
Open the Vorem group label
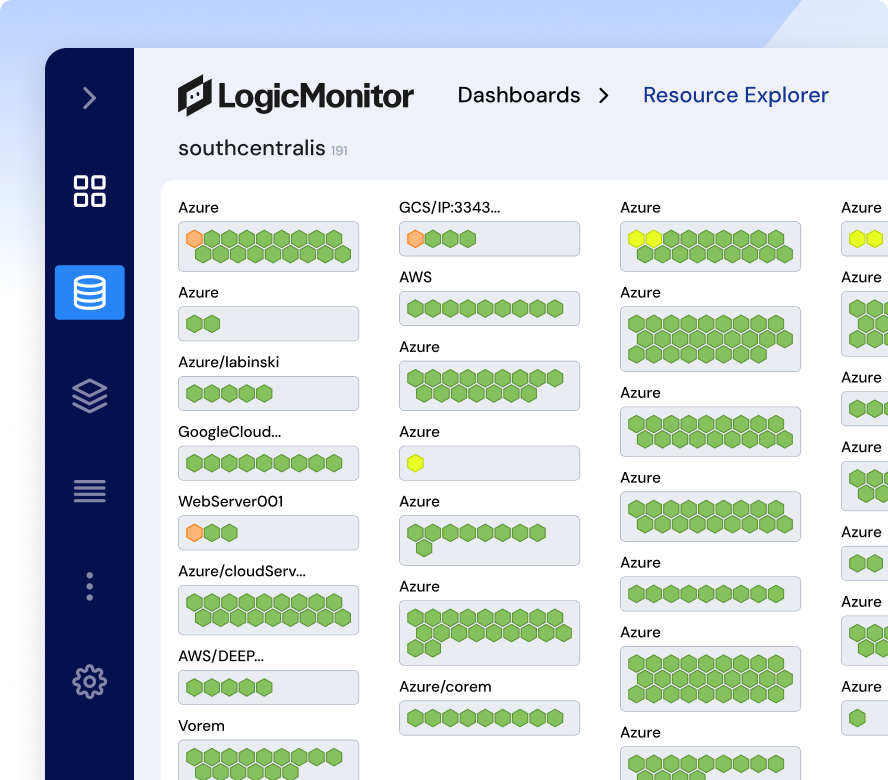(x=202, y=726)
